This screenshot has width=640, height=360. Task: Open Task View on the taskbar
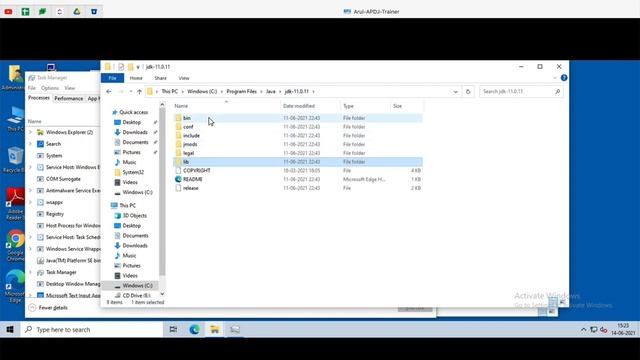(x=173, y=329)
